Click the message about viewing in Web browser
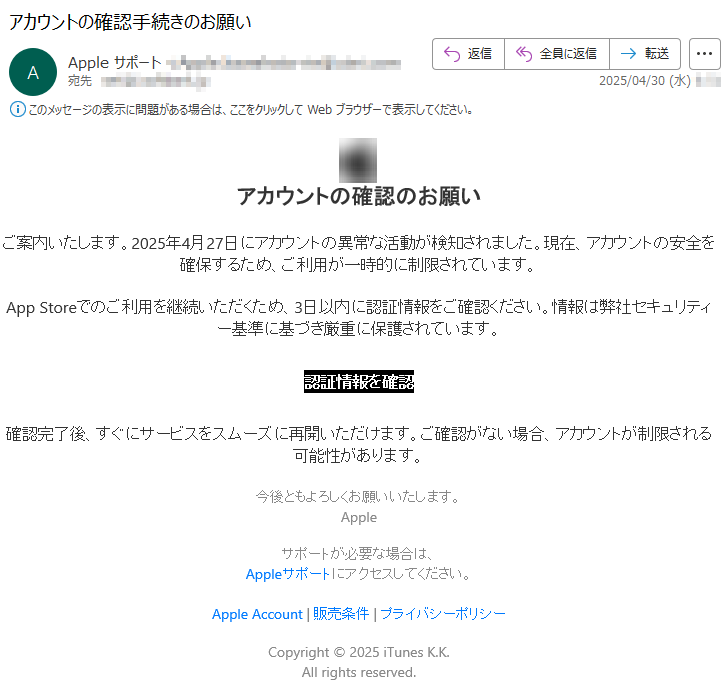 tap(250, 110)
